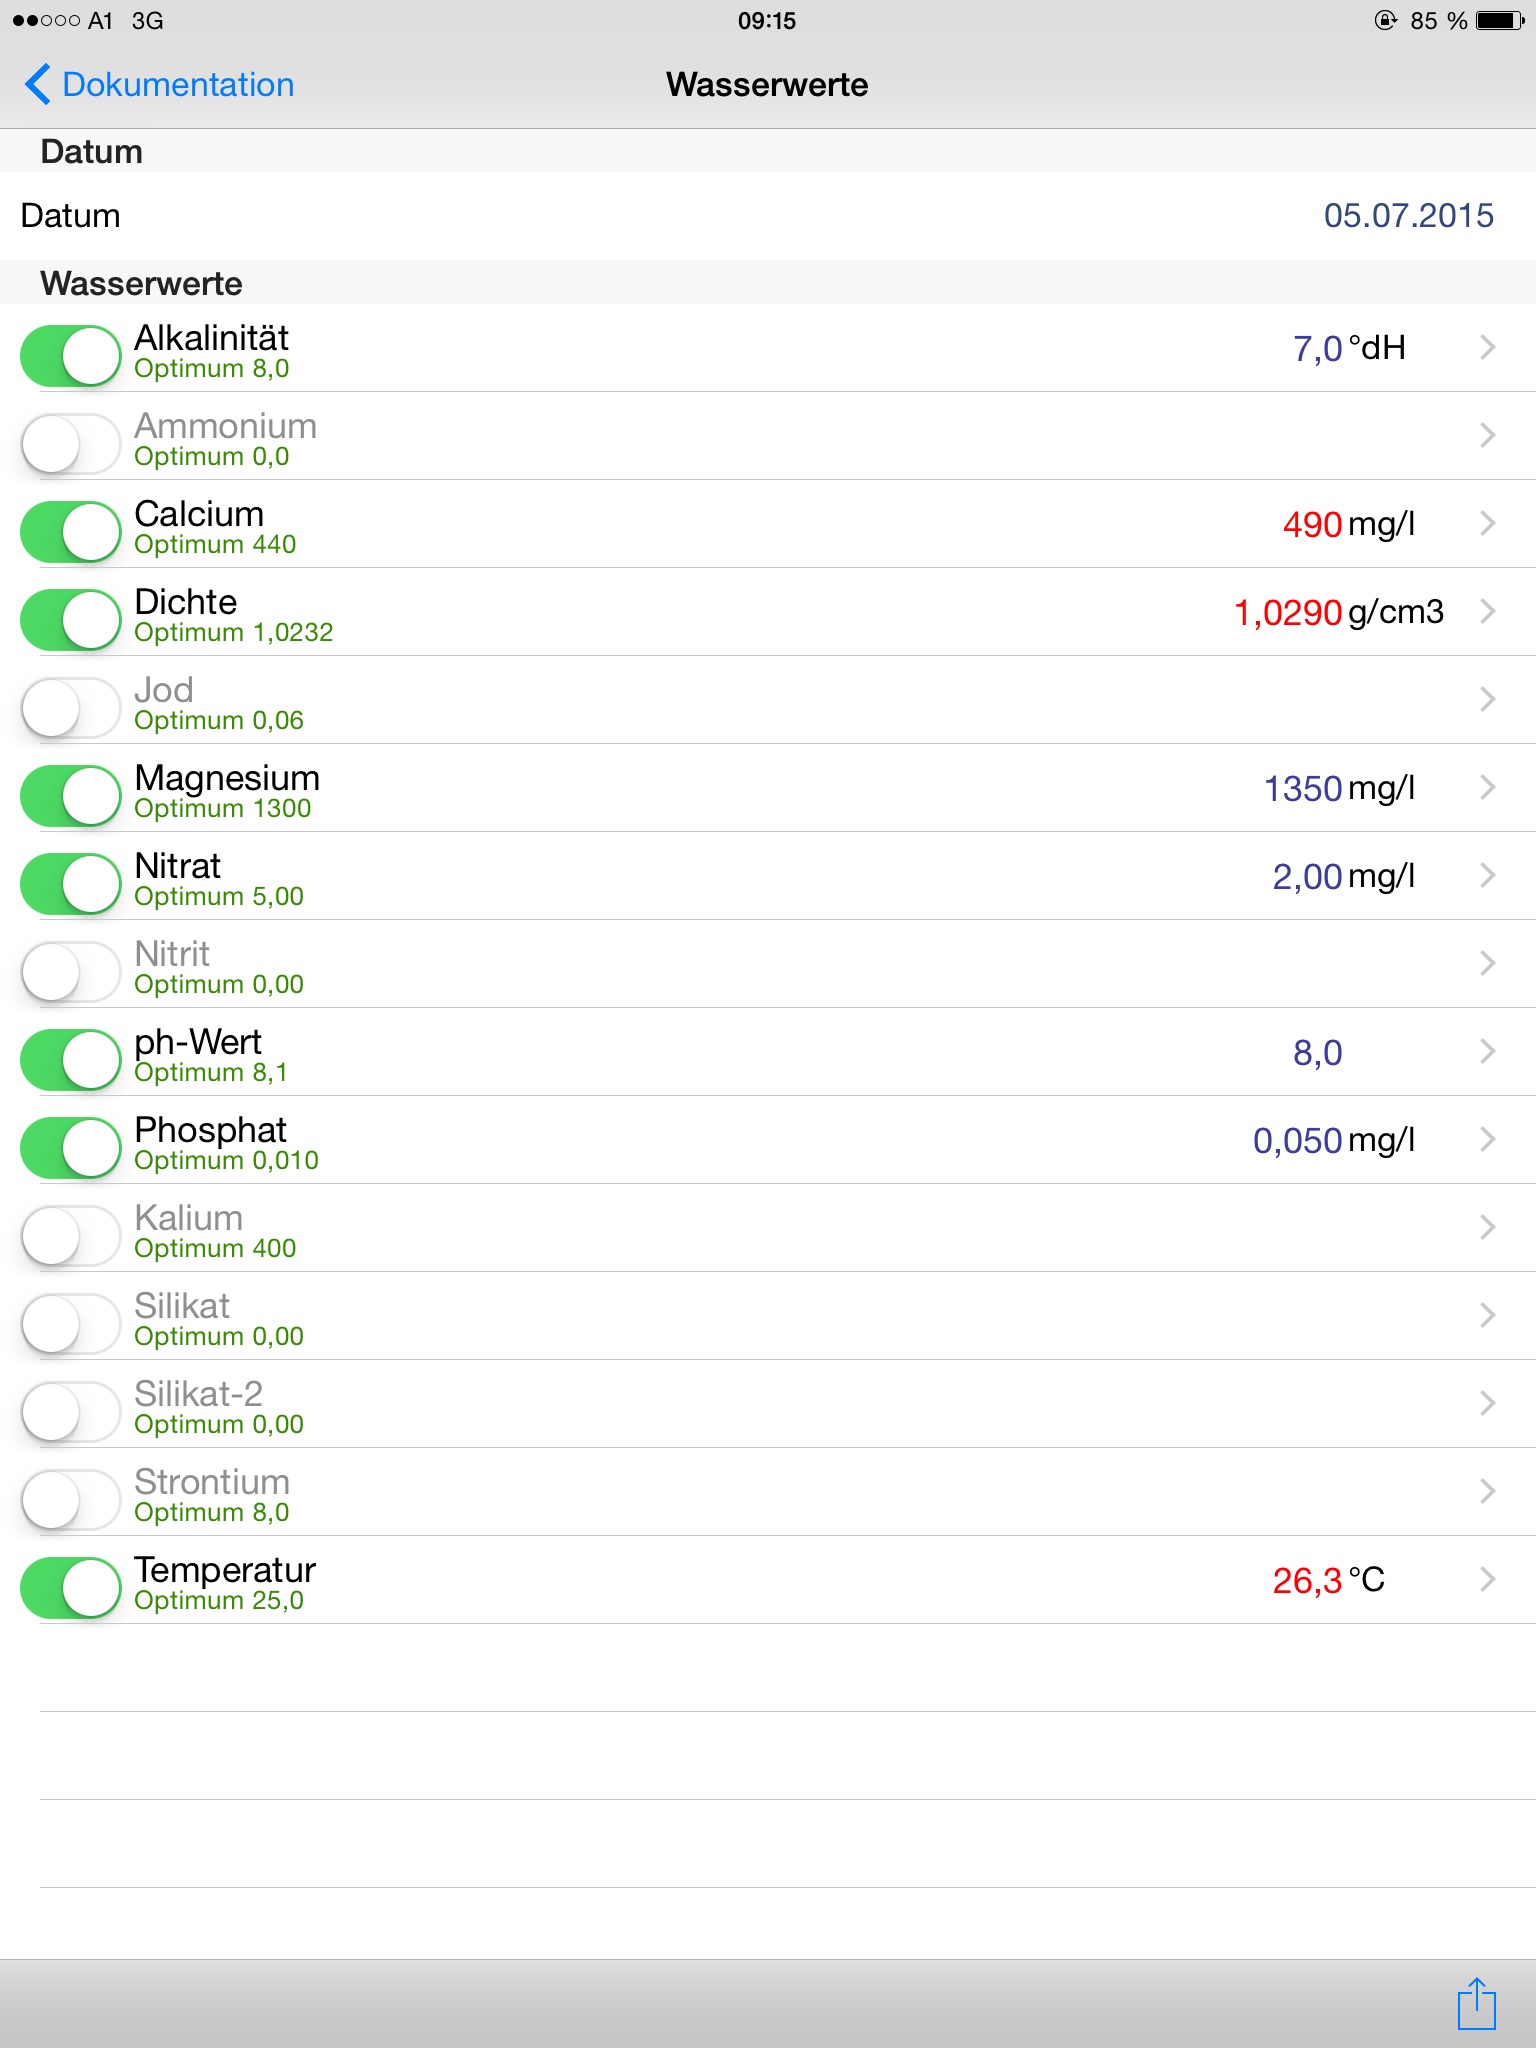Expand the Magnesium row chevron
Screen dimensions: 1536x2048
[1487, 787]
